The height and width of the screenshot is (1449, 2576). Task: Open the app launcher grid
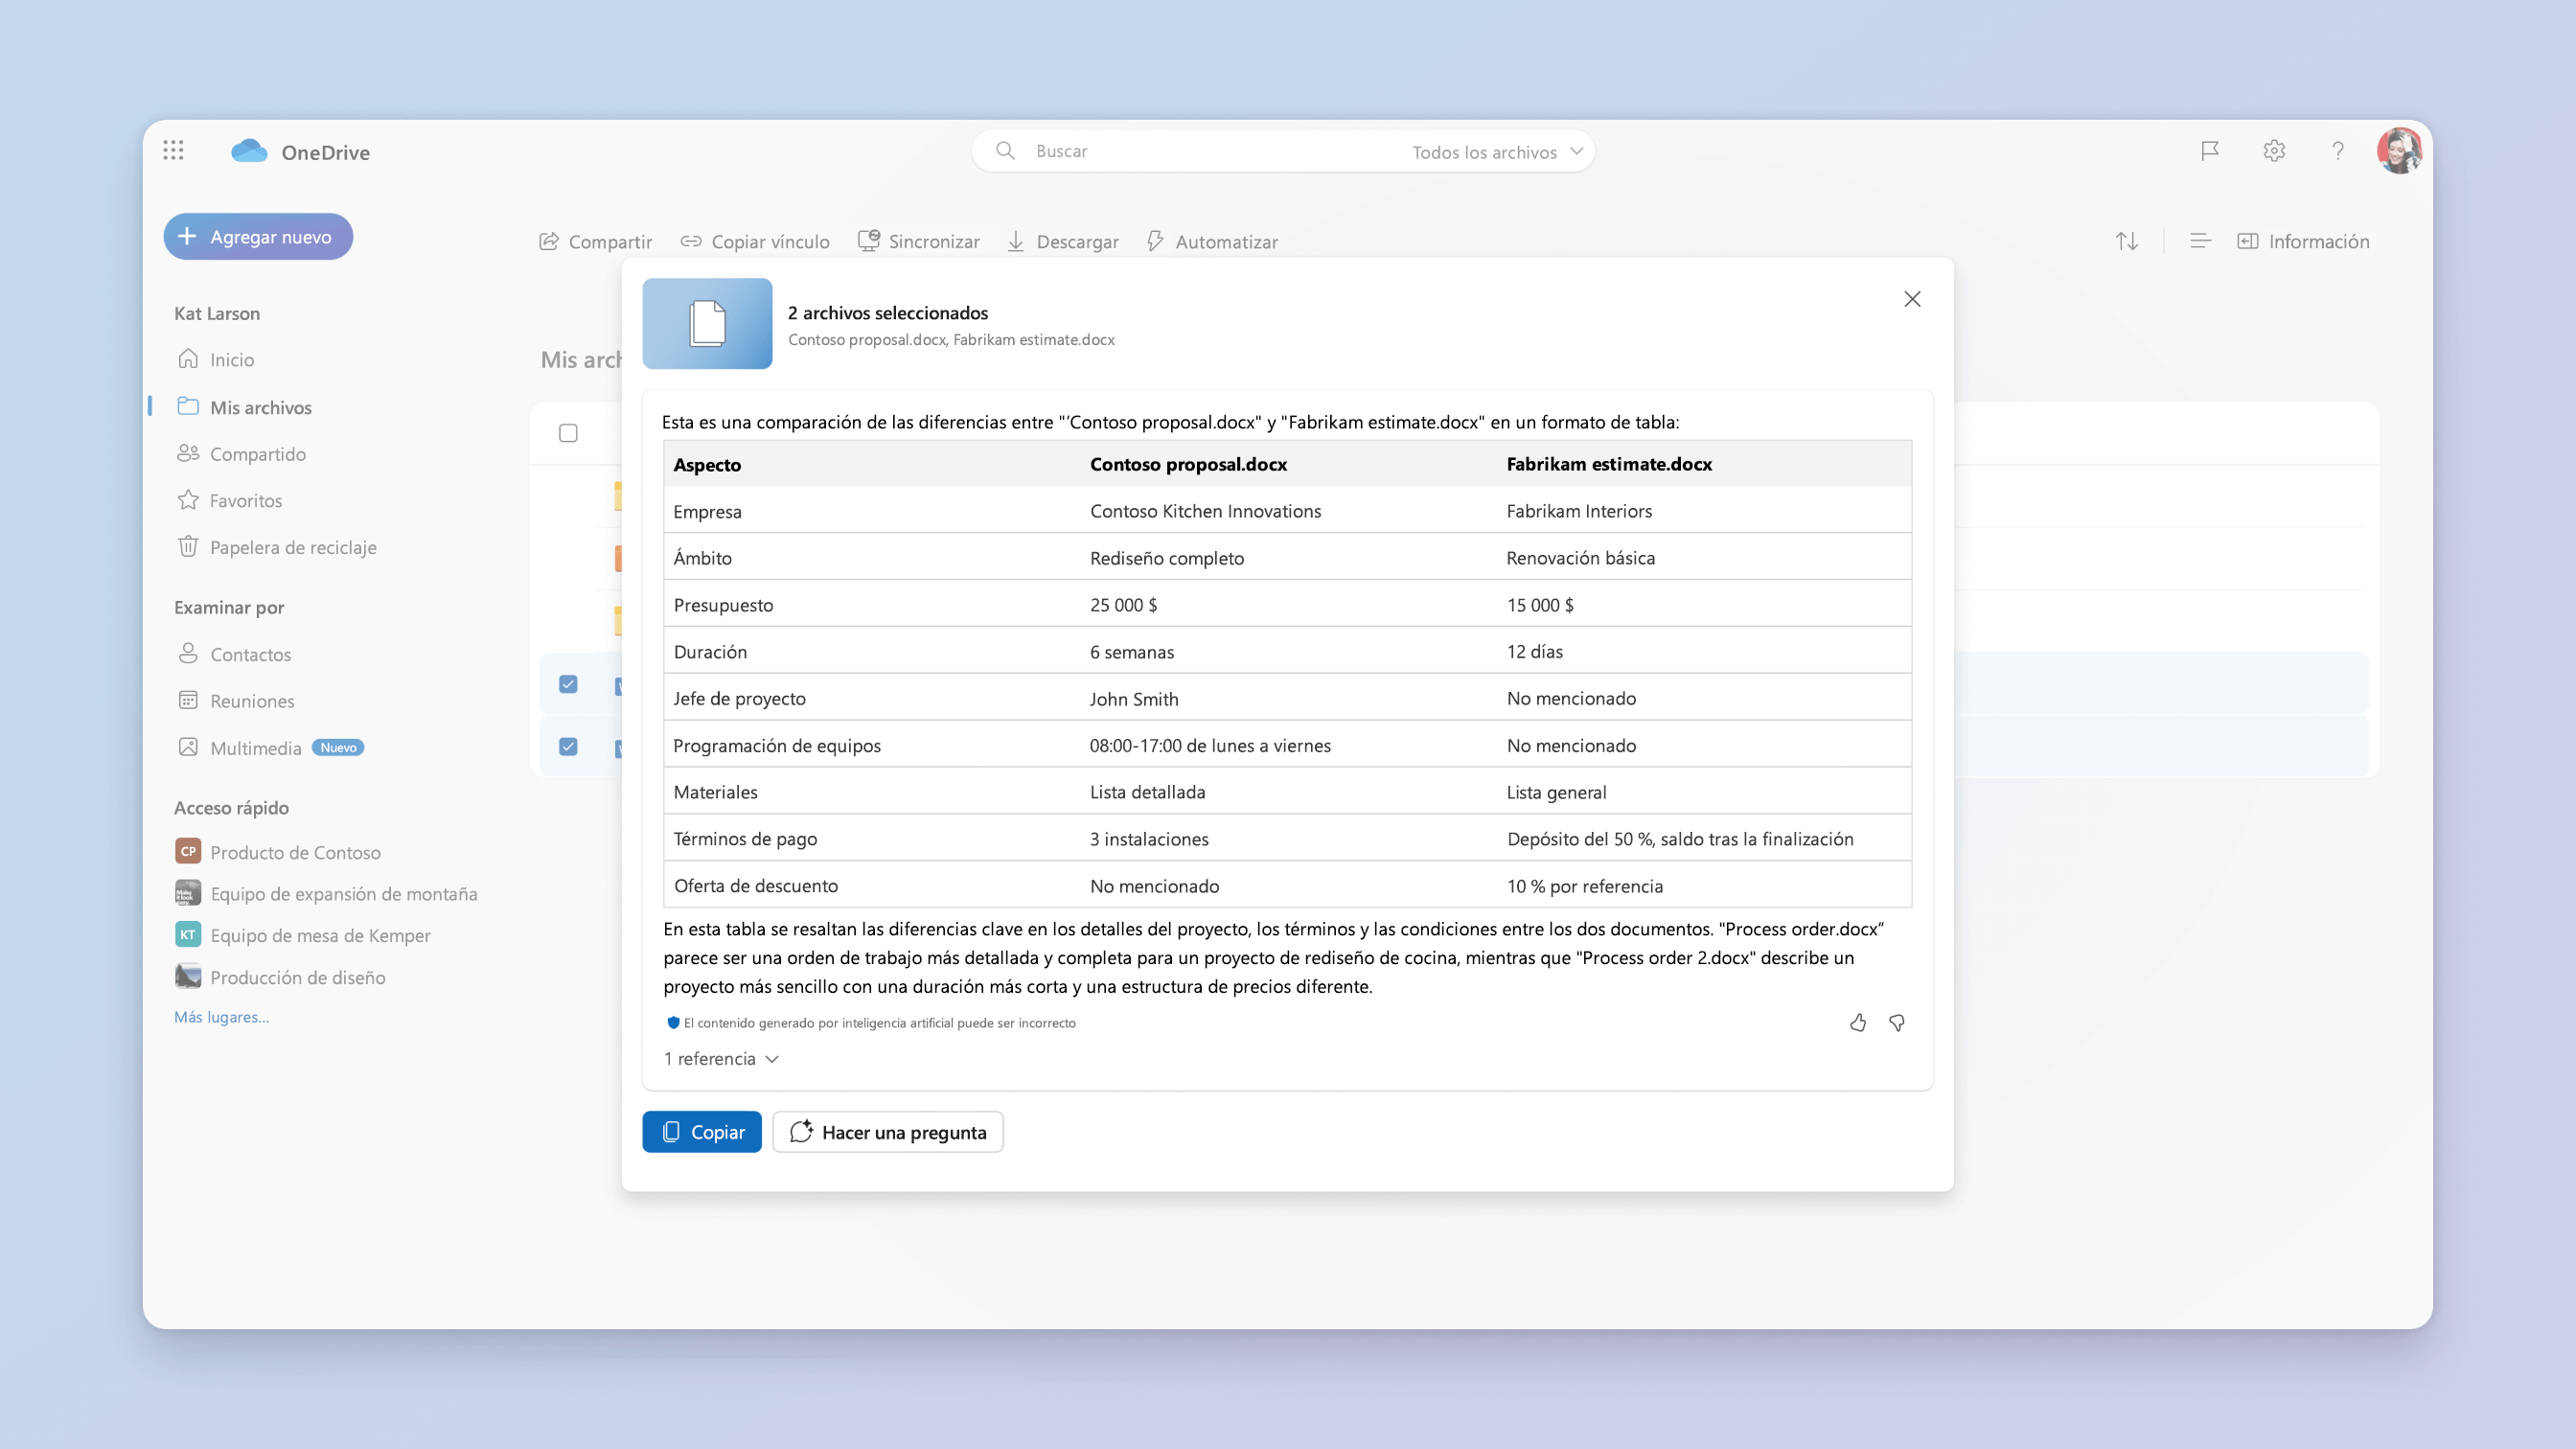(173, 150)
